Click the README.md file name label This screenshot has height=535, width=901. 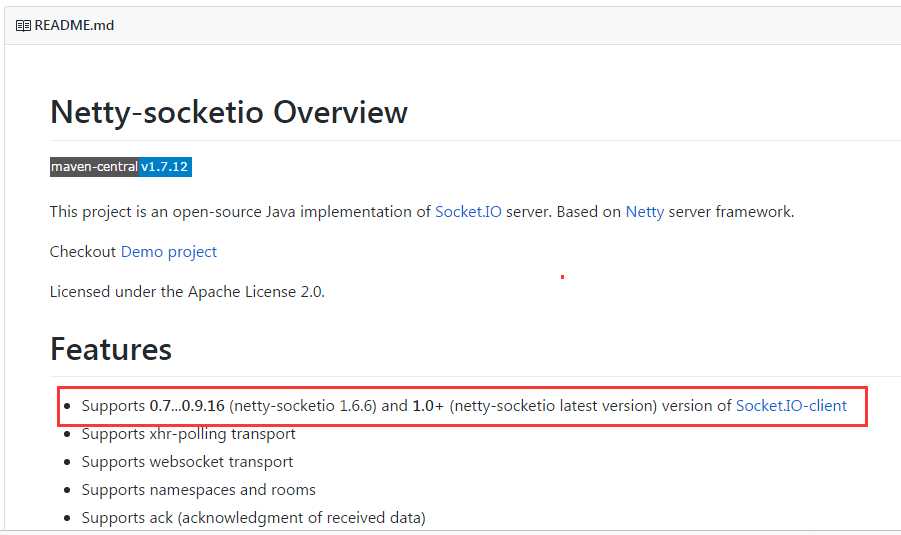[x=74, y=25]
